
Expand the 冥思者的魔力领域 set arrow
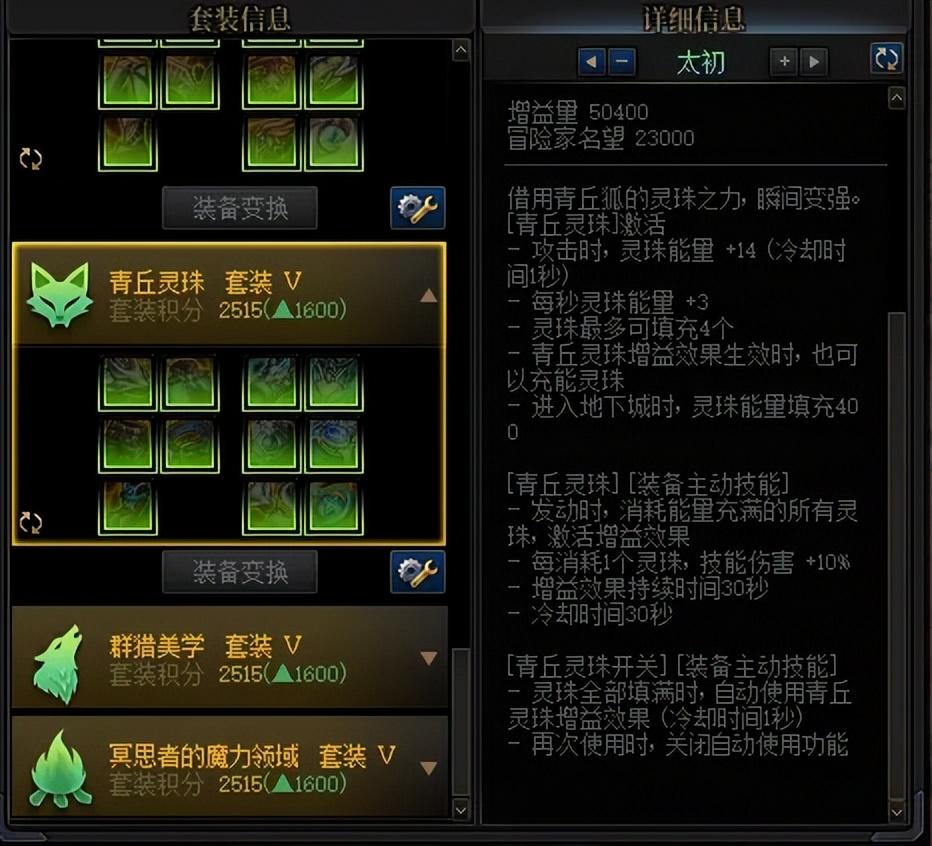coord(429,768)
